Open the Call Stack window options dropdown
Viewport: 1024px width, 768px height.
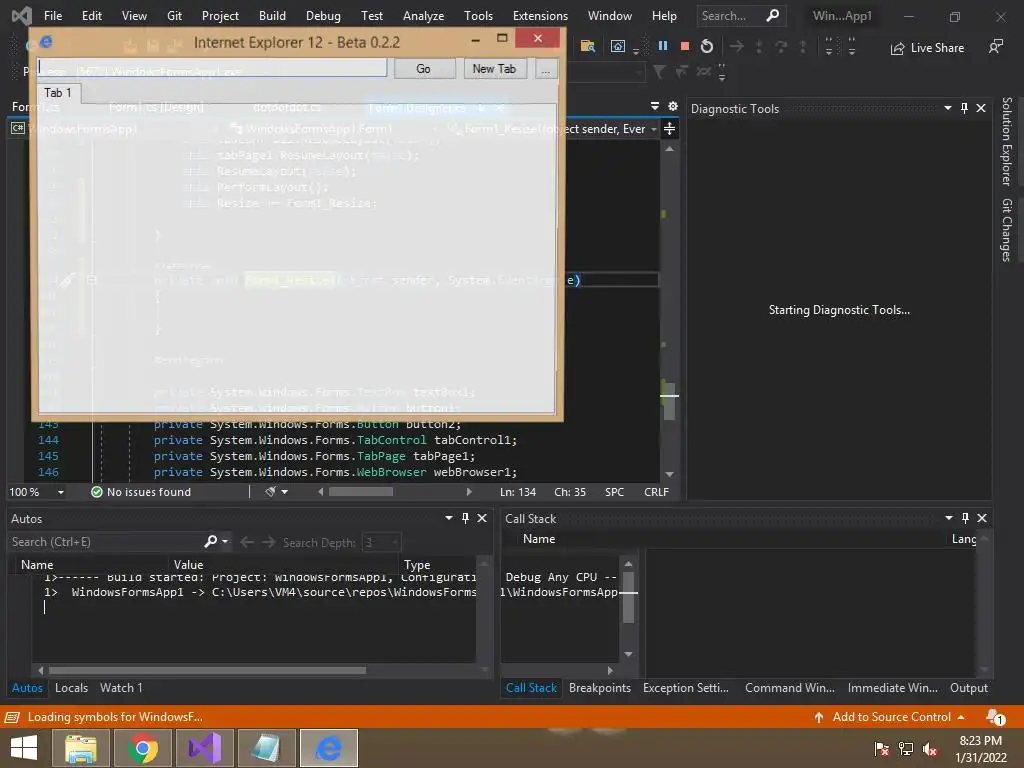tap(949, 518)
